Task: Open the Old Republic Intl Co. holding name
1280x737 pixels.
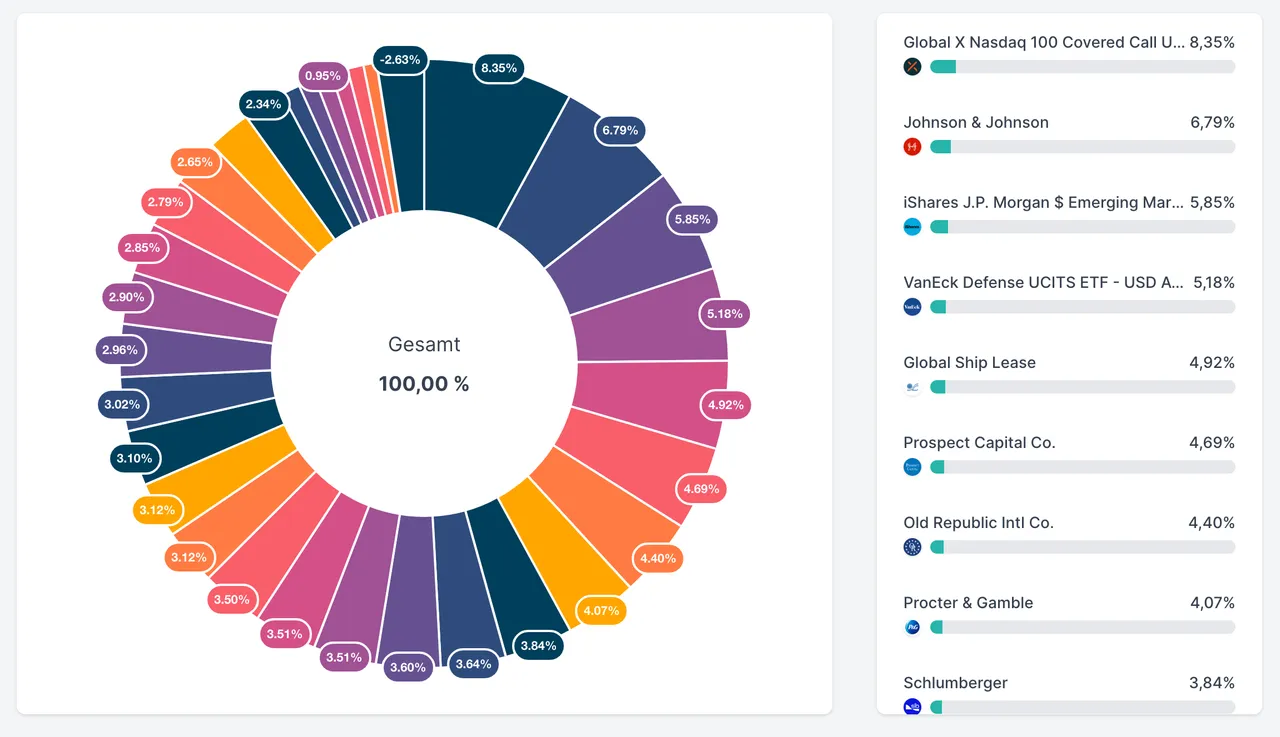Action: point(978,522)
